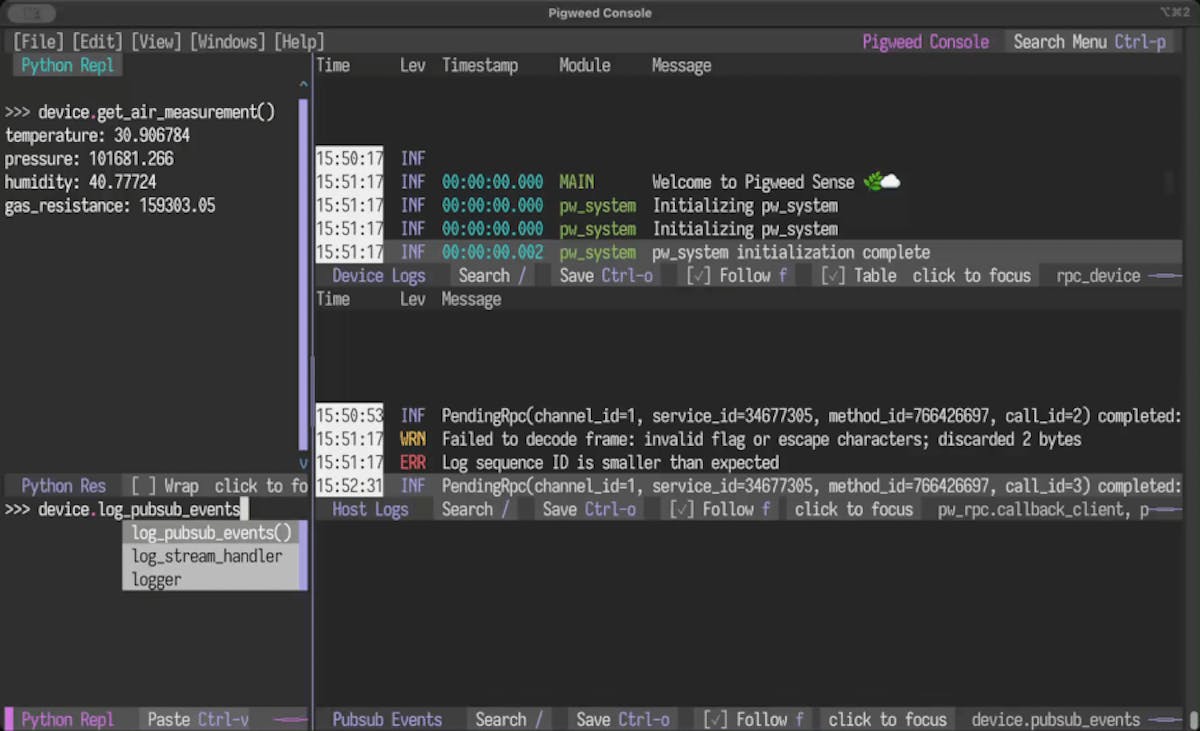Click Python Repl label in bottom bar
1200x731 pixels.
[x=68, y=719]
